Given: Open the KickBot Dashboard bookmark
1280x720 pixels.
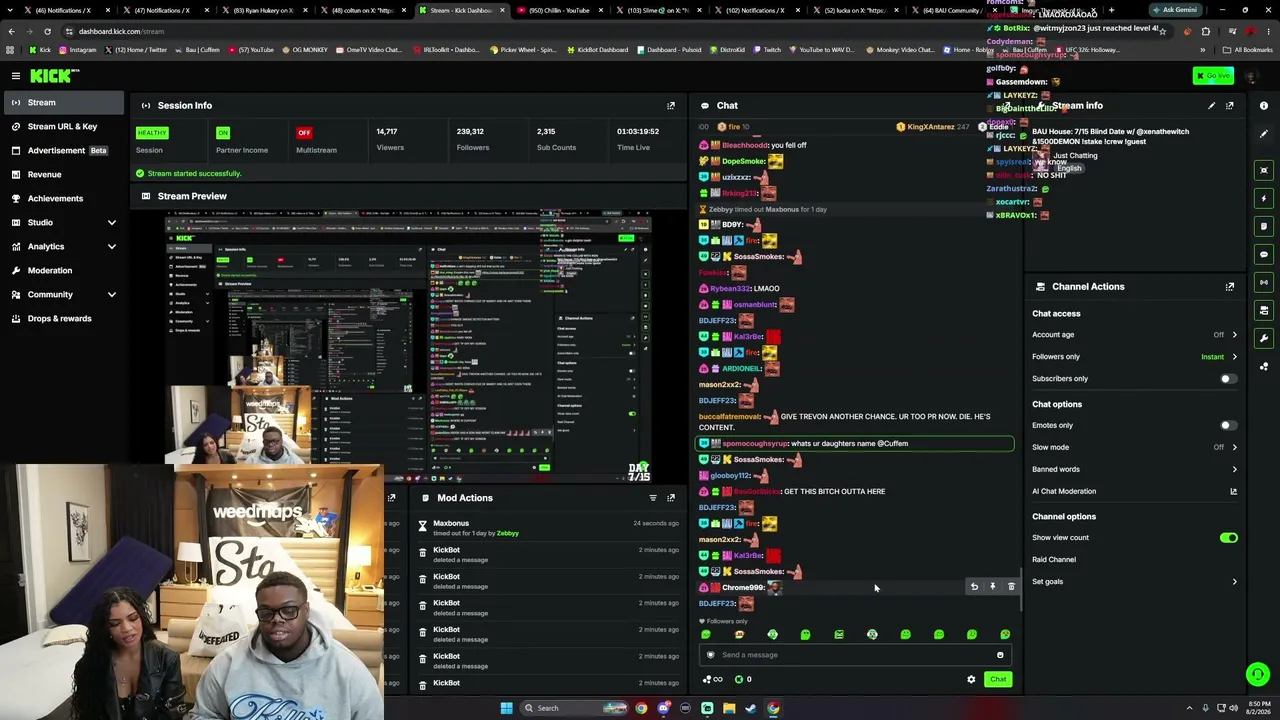Looking at the screenshot, I should click(600, 50).
